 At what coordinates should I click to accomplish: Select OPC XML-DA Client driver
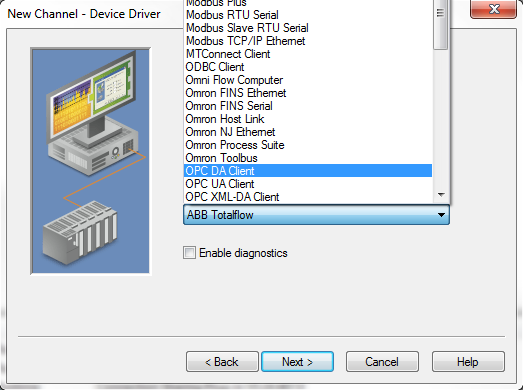pyautogui.click(x=308, y=197)
